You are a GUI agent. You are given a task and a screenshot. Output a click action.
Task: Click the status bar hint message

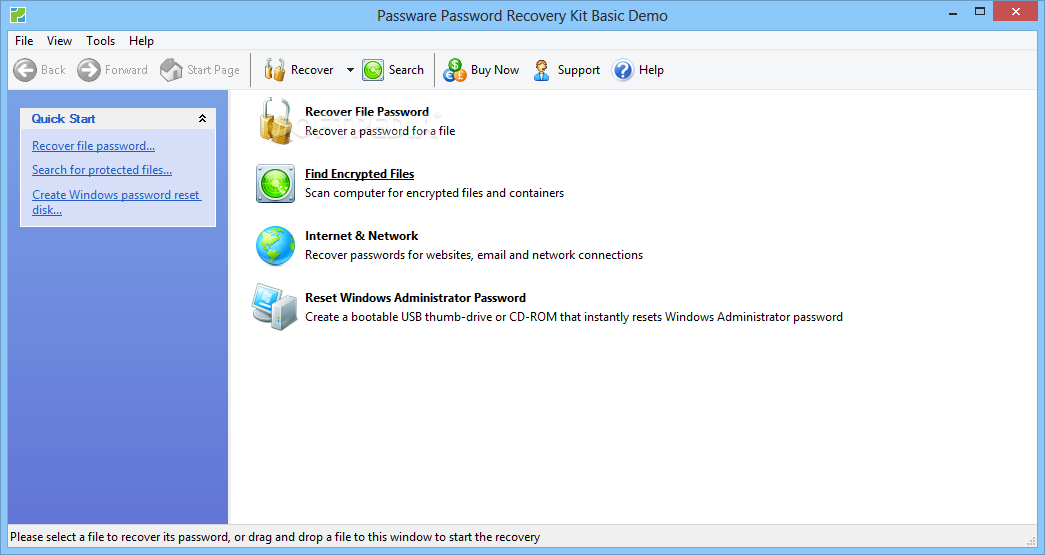(275, 537)
